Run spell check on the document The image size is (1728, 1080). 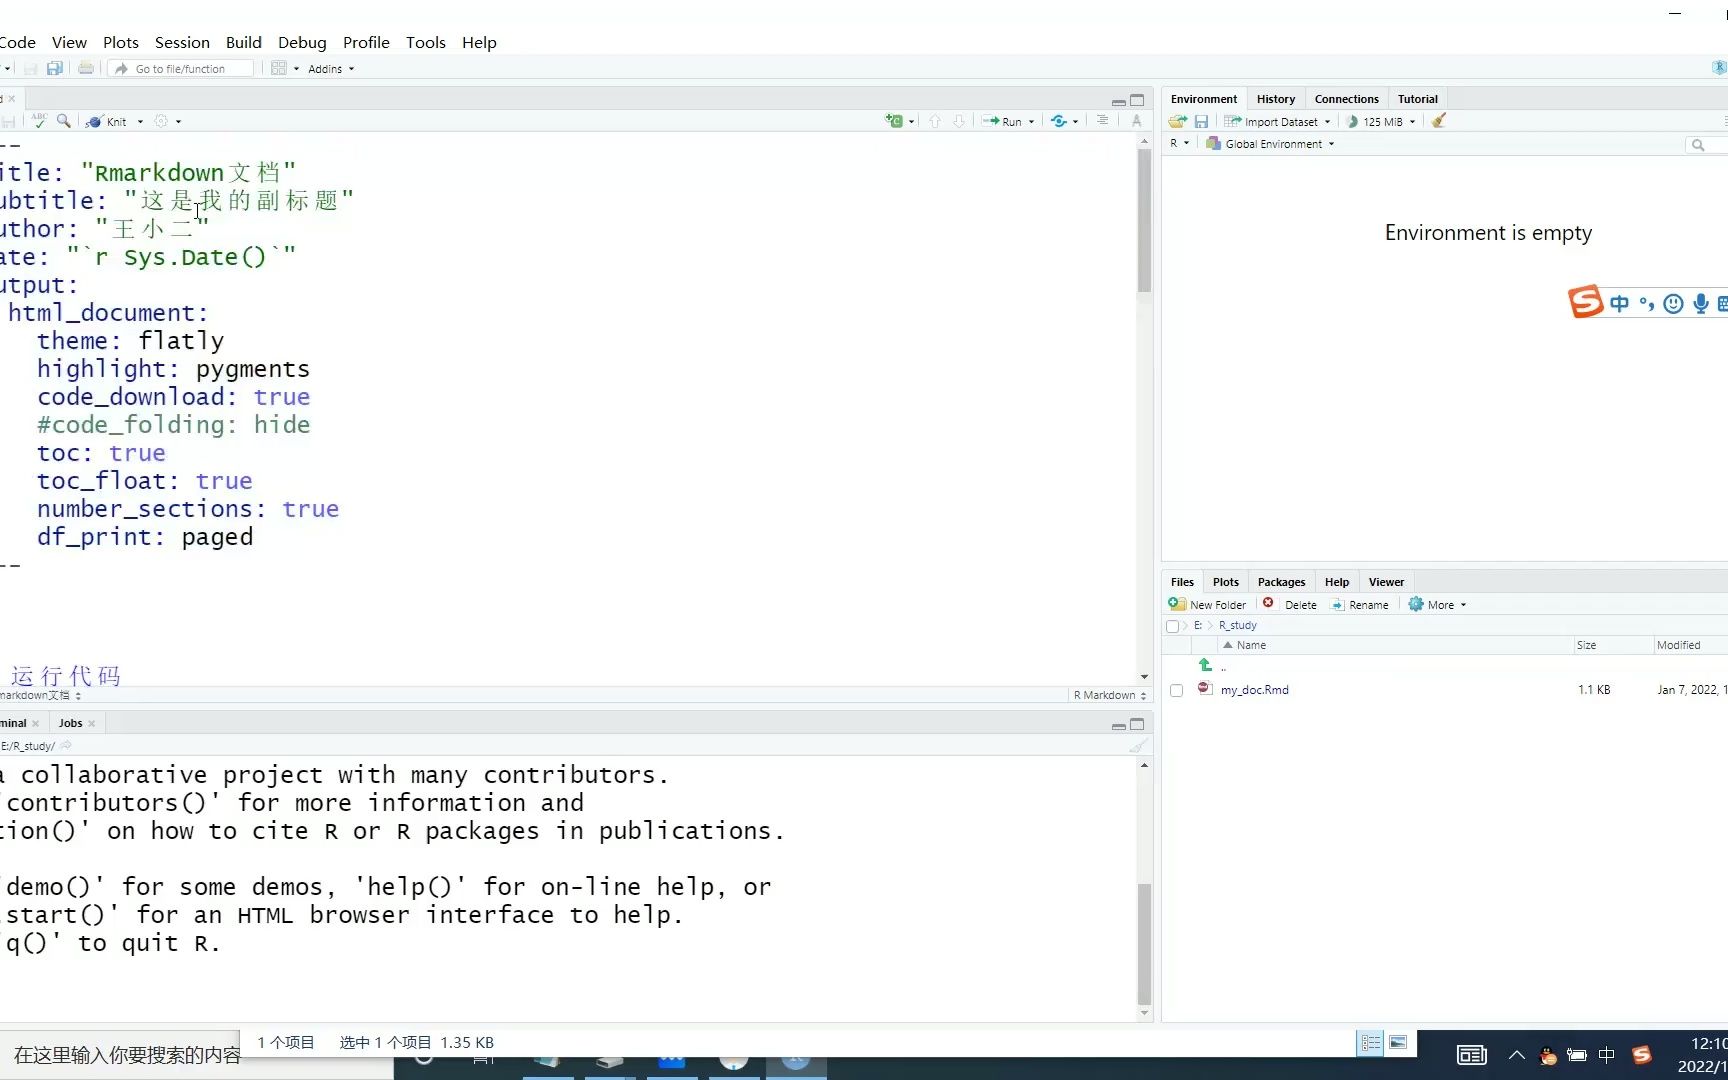[x=39, y=120]
